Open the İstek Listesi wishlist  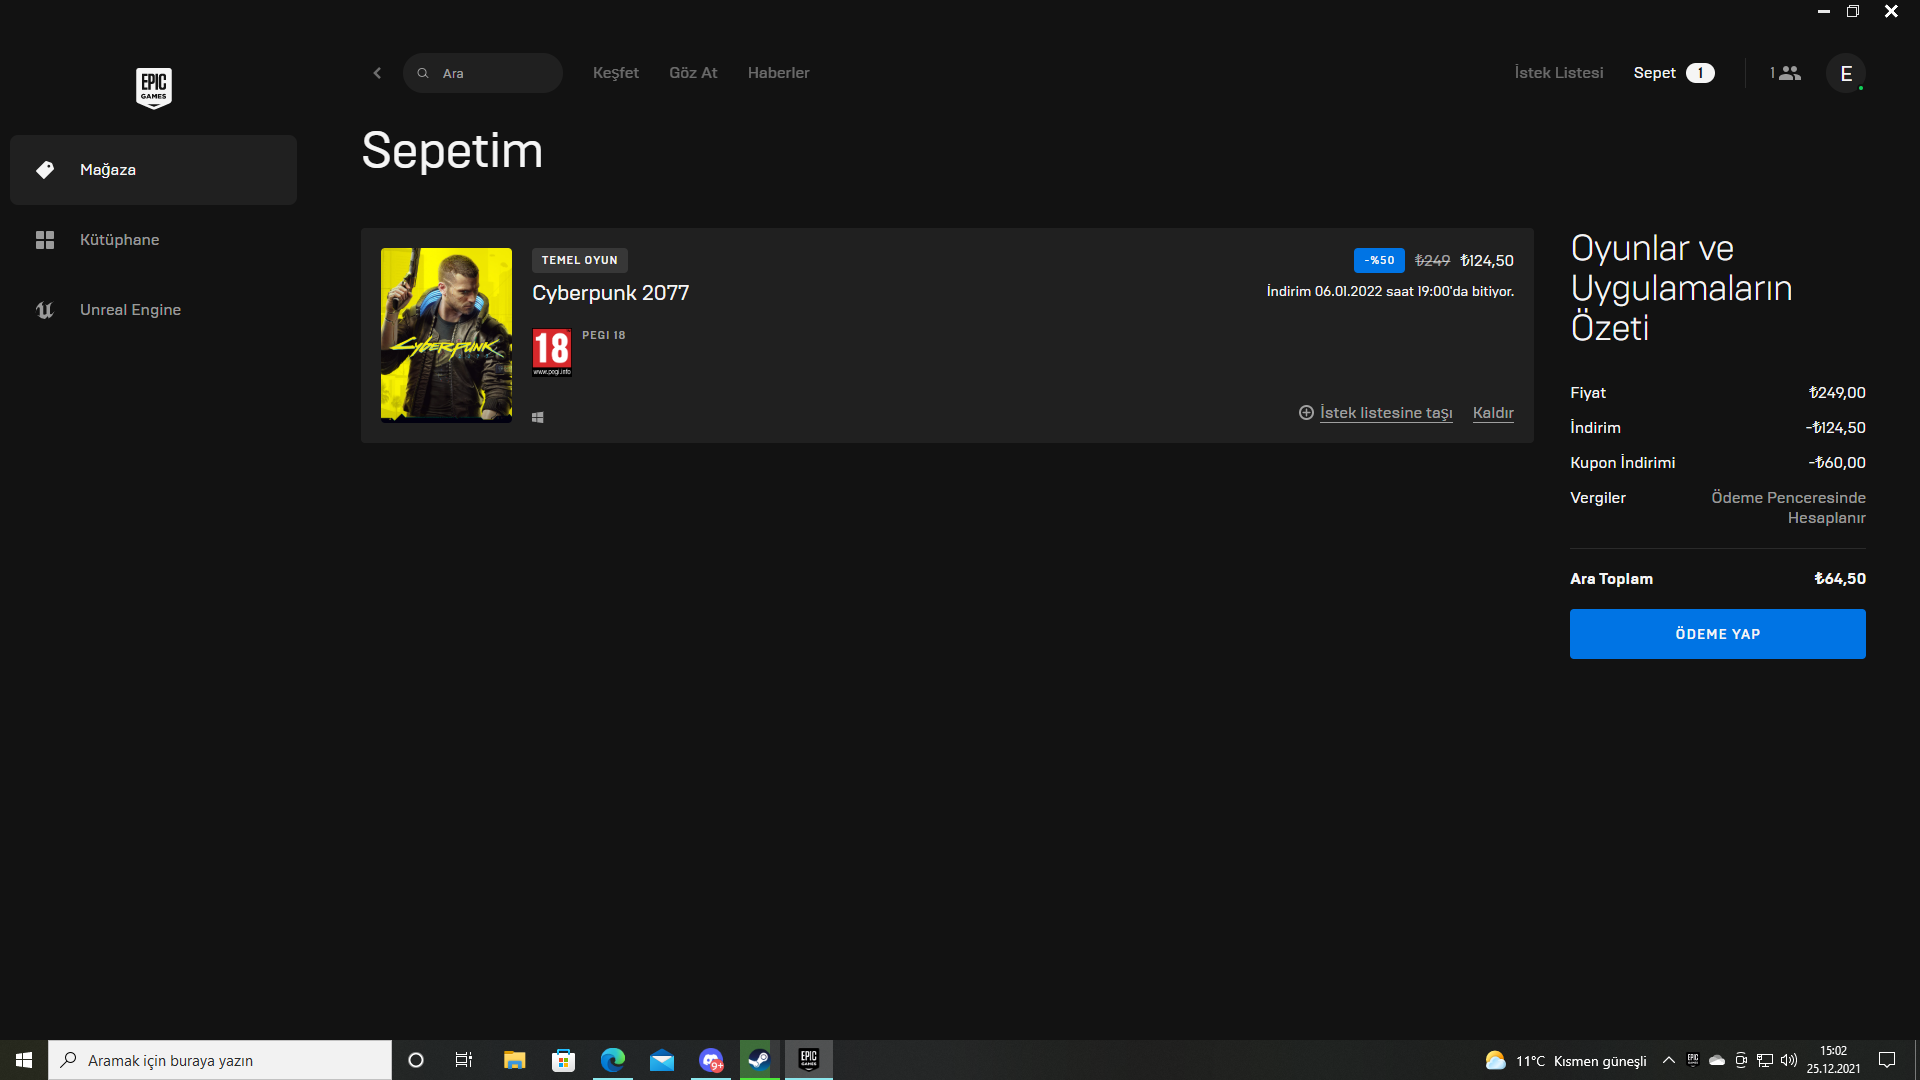point(1559,73)
